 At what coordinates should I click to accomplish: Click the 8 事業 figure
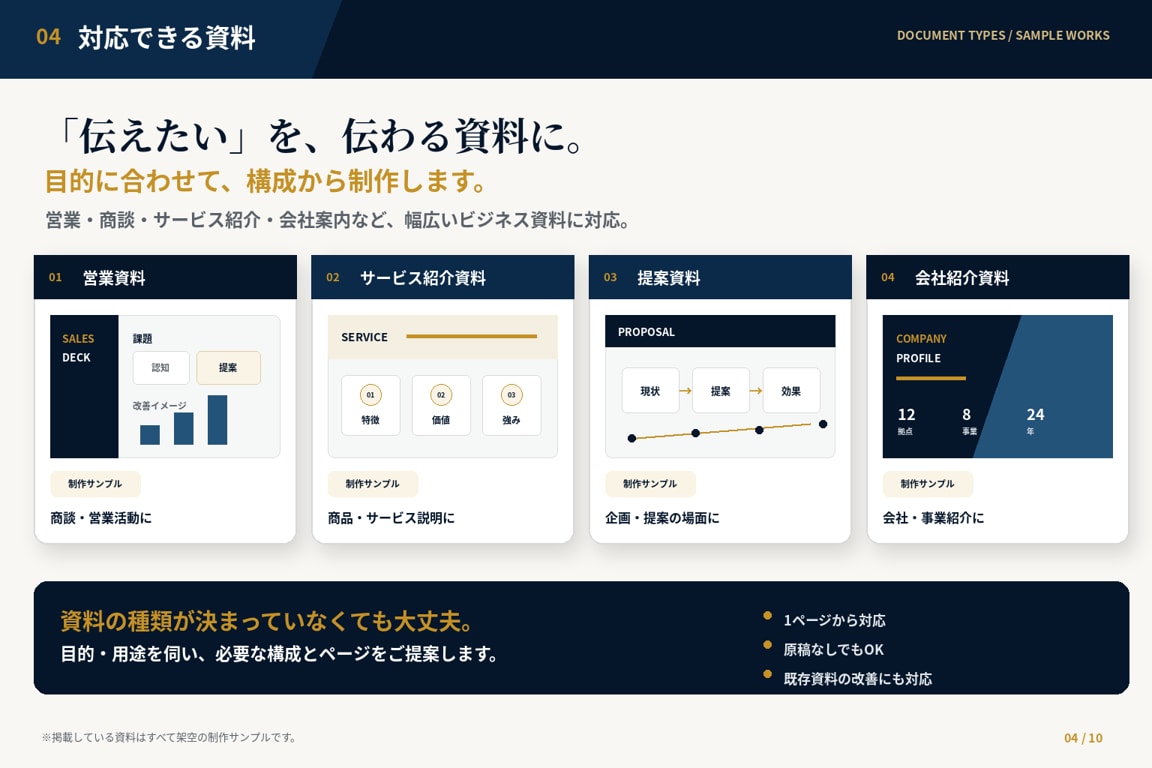[969, 420]
